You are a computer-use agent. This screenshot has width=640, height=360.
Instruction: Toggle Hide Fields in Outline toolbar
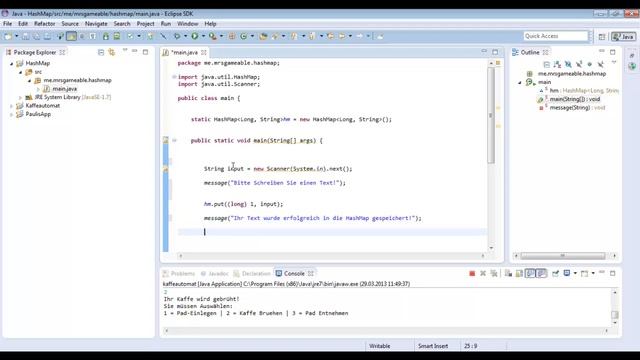(x=568, y=64)
